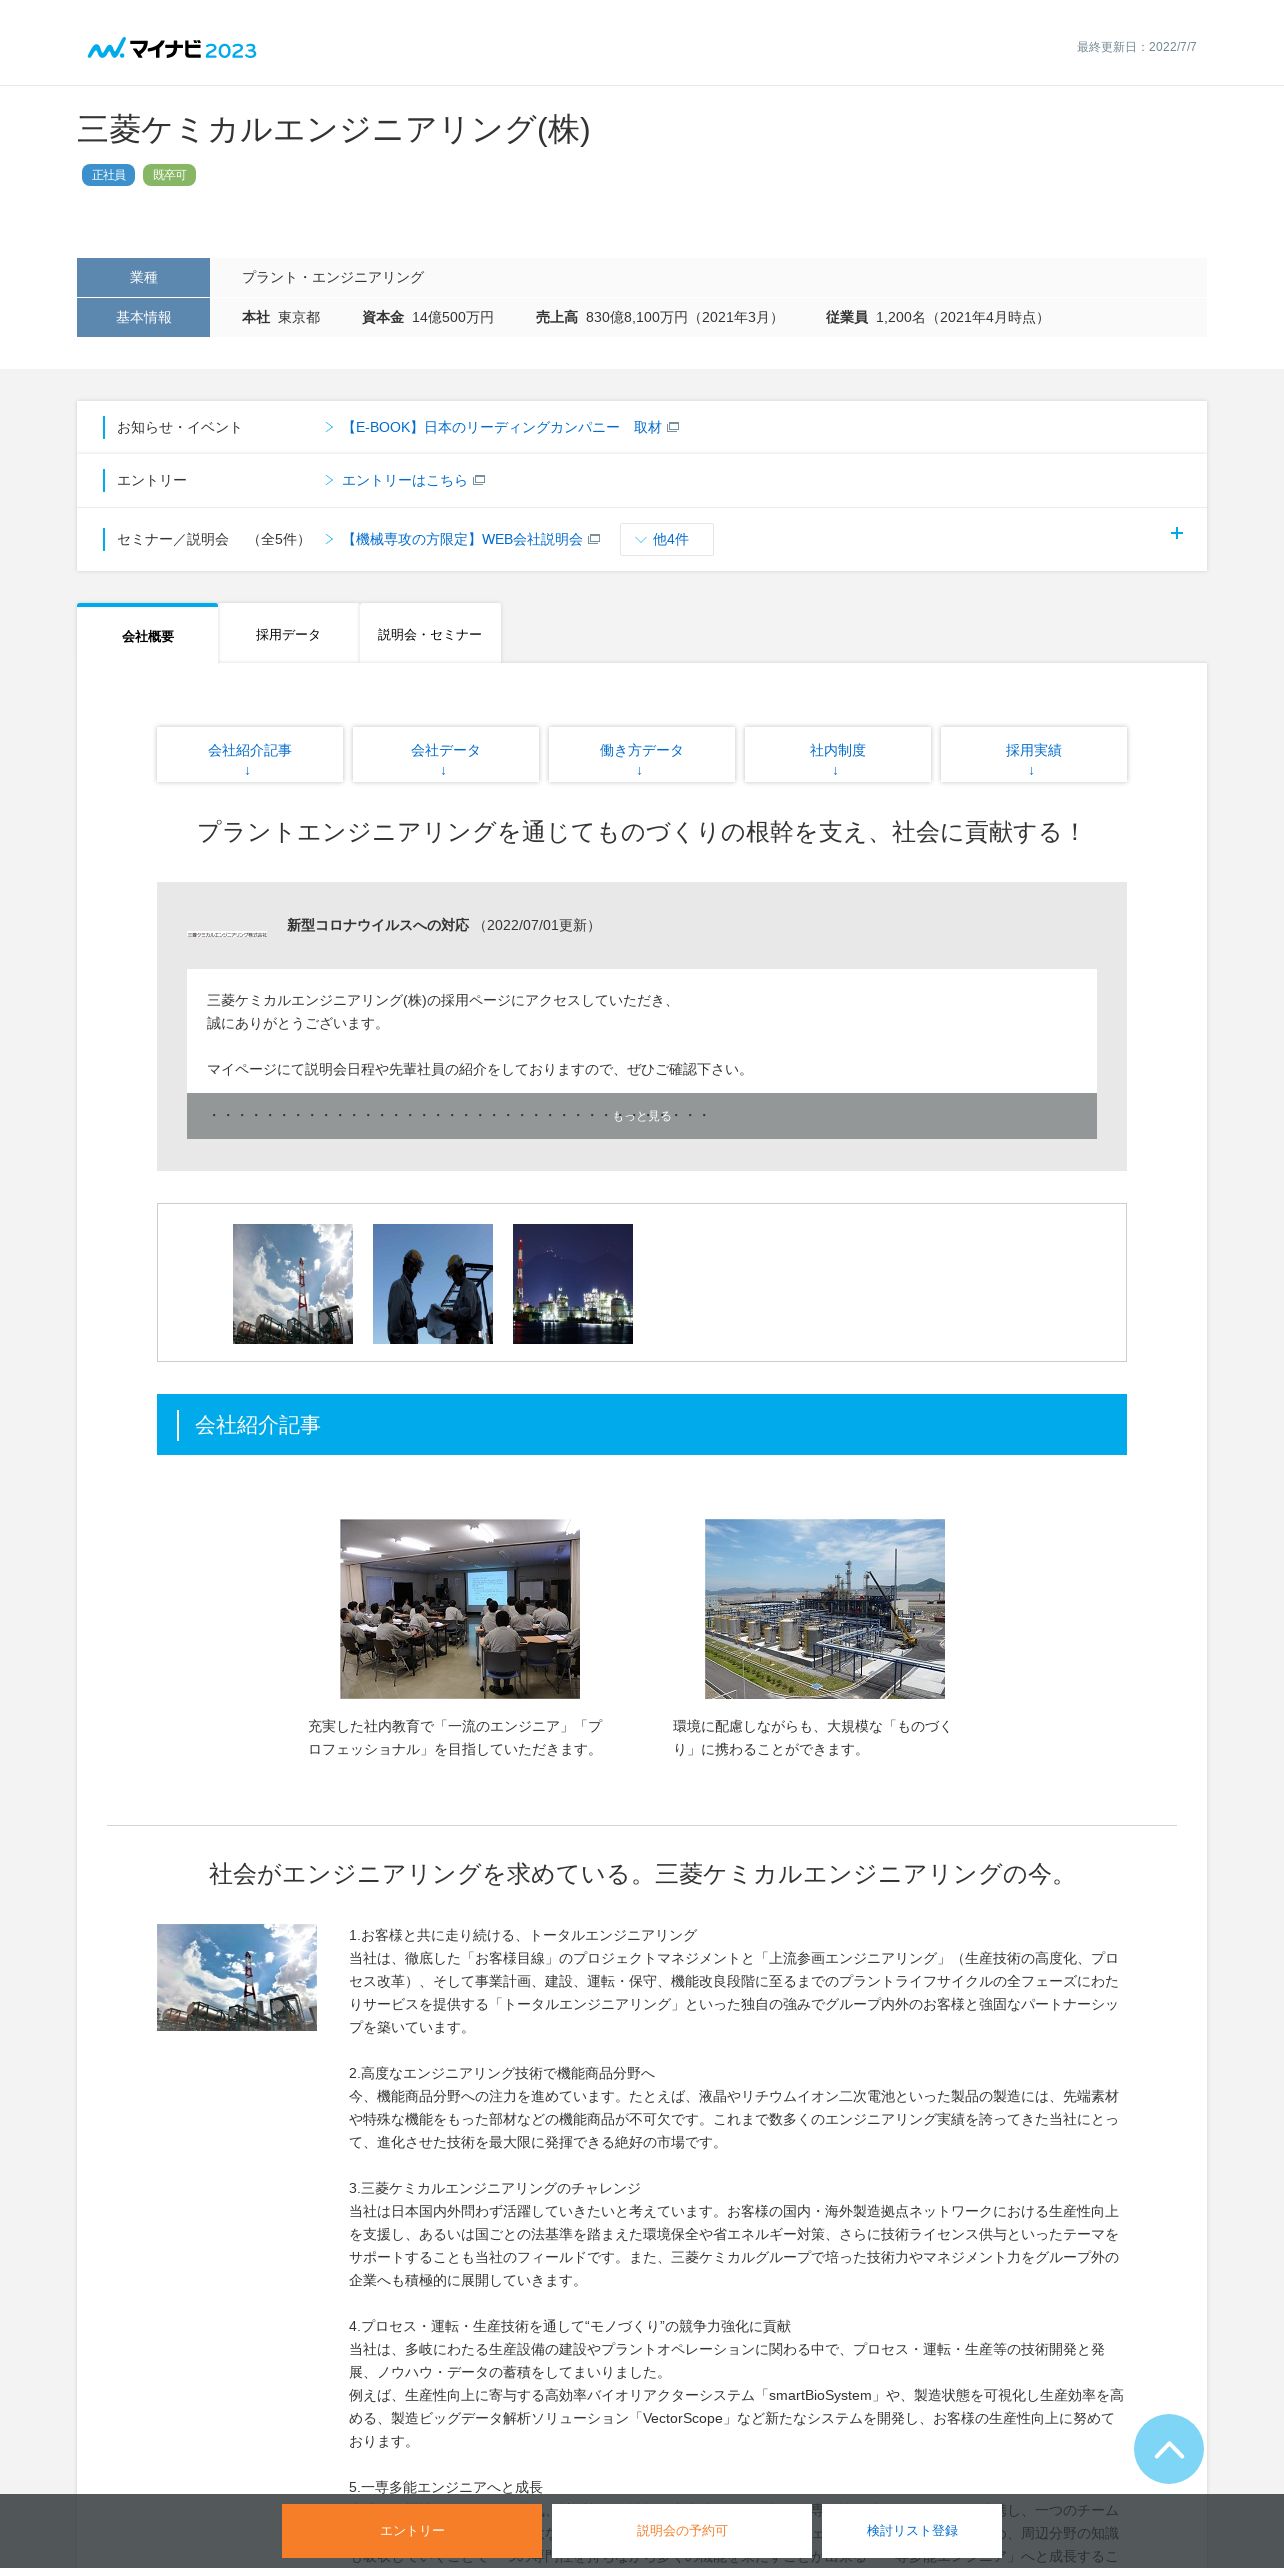Jump to 働き方データ section button
The width and height of the screenshot is (1284, 2568).
pos(642,755)
